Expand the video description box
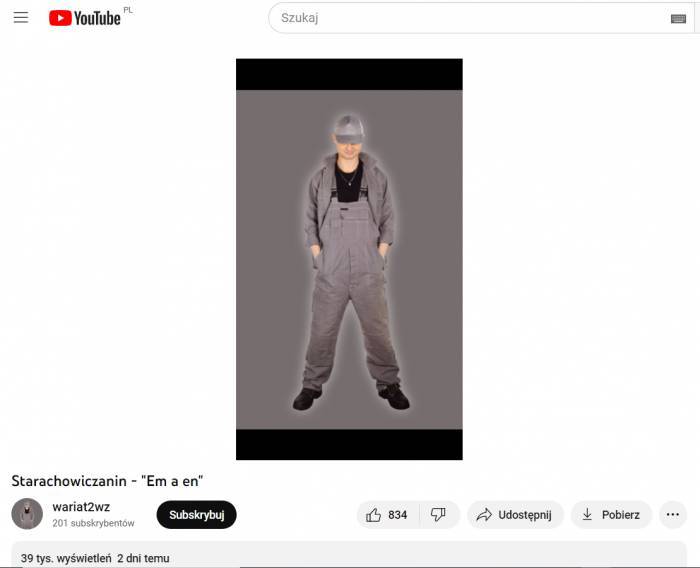 349,555
